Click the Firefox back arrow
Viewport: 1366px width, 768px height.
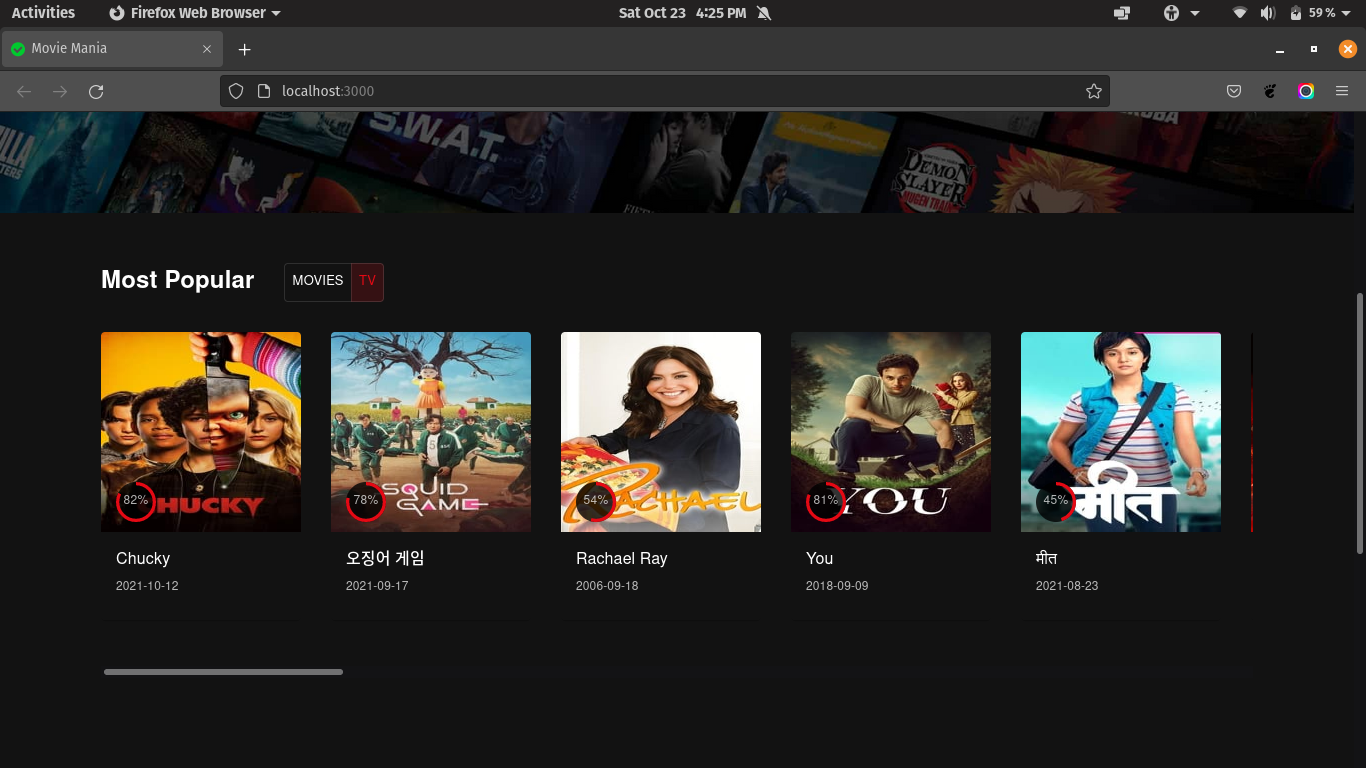(24, 91)
